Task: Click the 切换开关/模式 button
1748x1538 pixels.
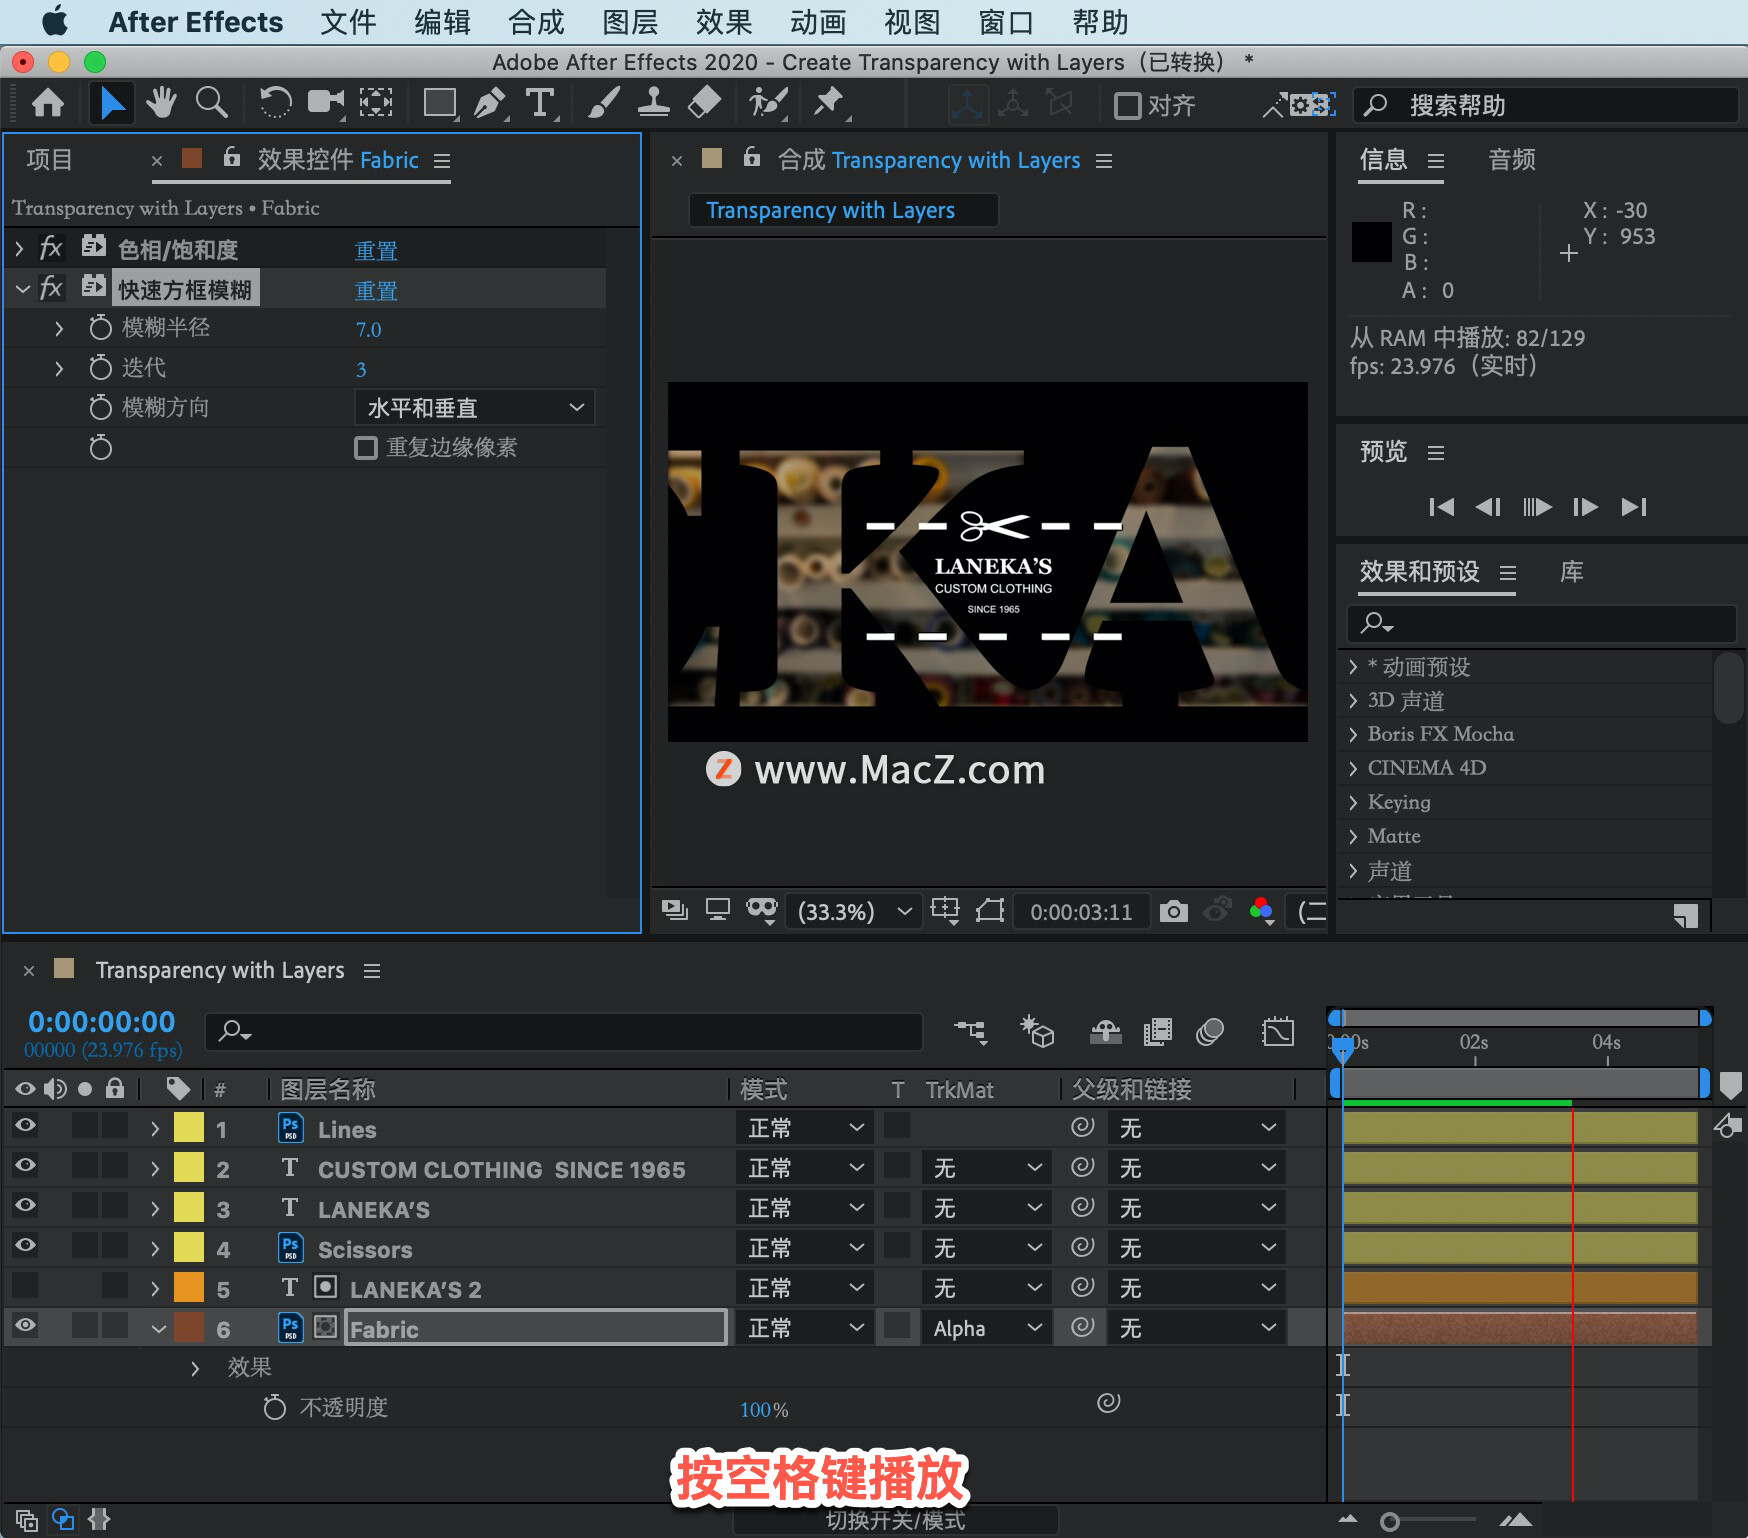Action: pos(895,1520)
